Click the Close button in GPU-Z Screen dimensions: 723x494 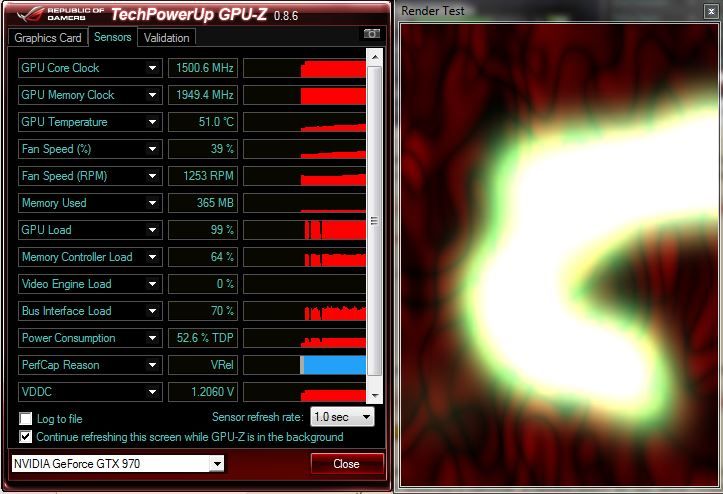(x=347, y=464)
